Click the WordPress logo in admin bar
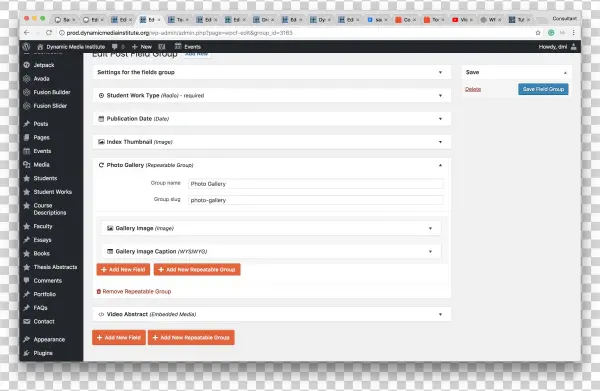 coord(26,47)
